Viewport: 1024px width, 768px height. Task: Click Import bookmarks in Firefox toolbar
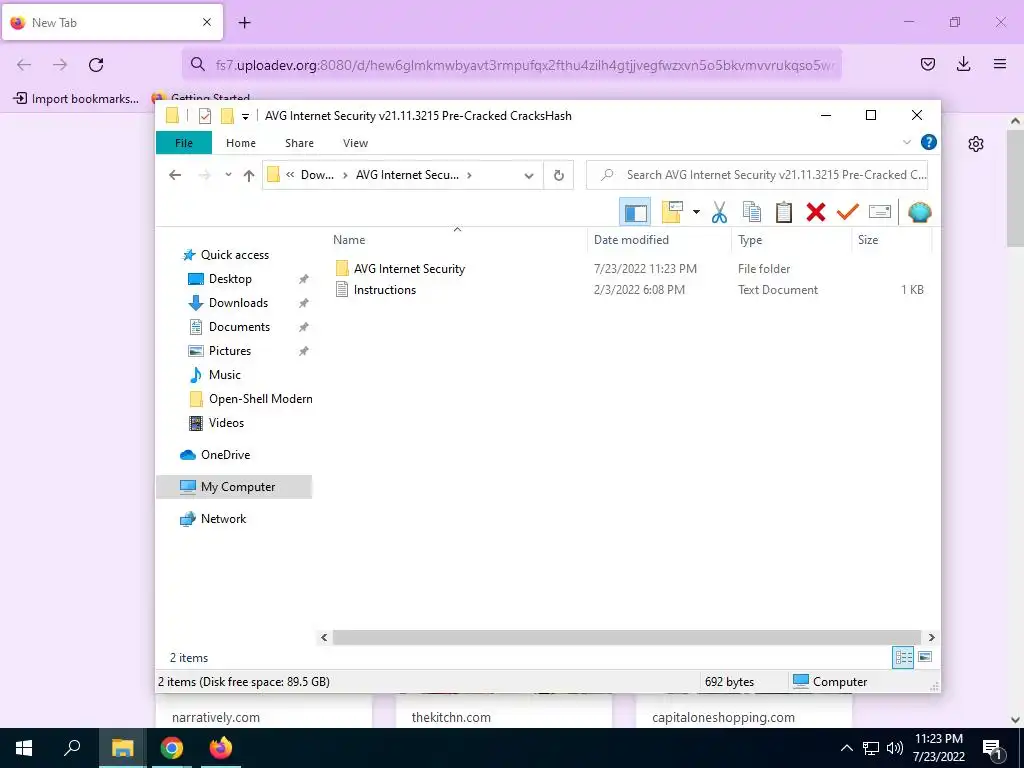76,99
